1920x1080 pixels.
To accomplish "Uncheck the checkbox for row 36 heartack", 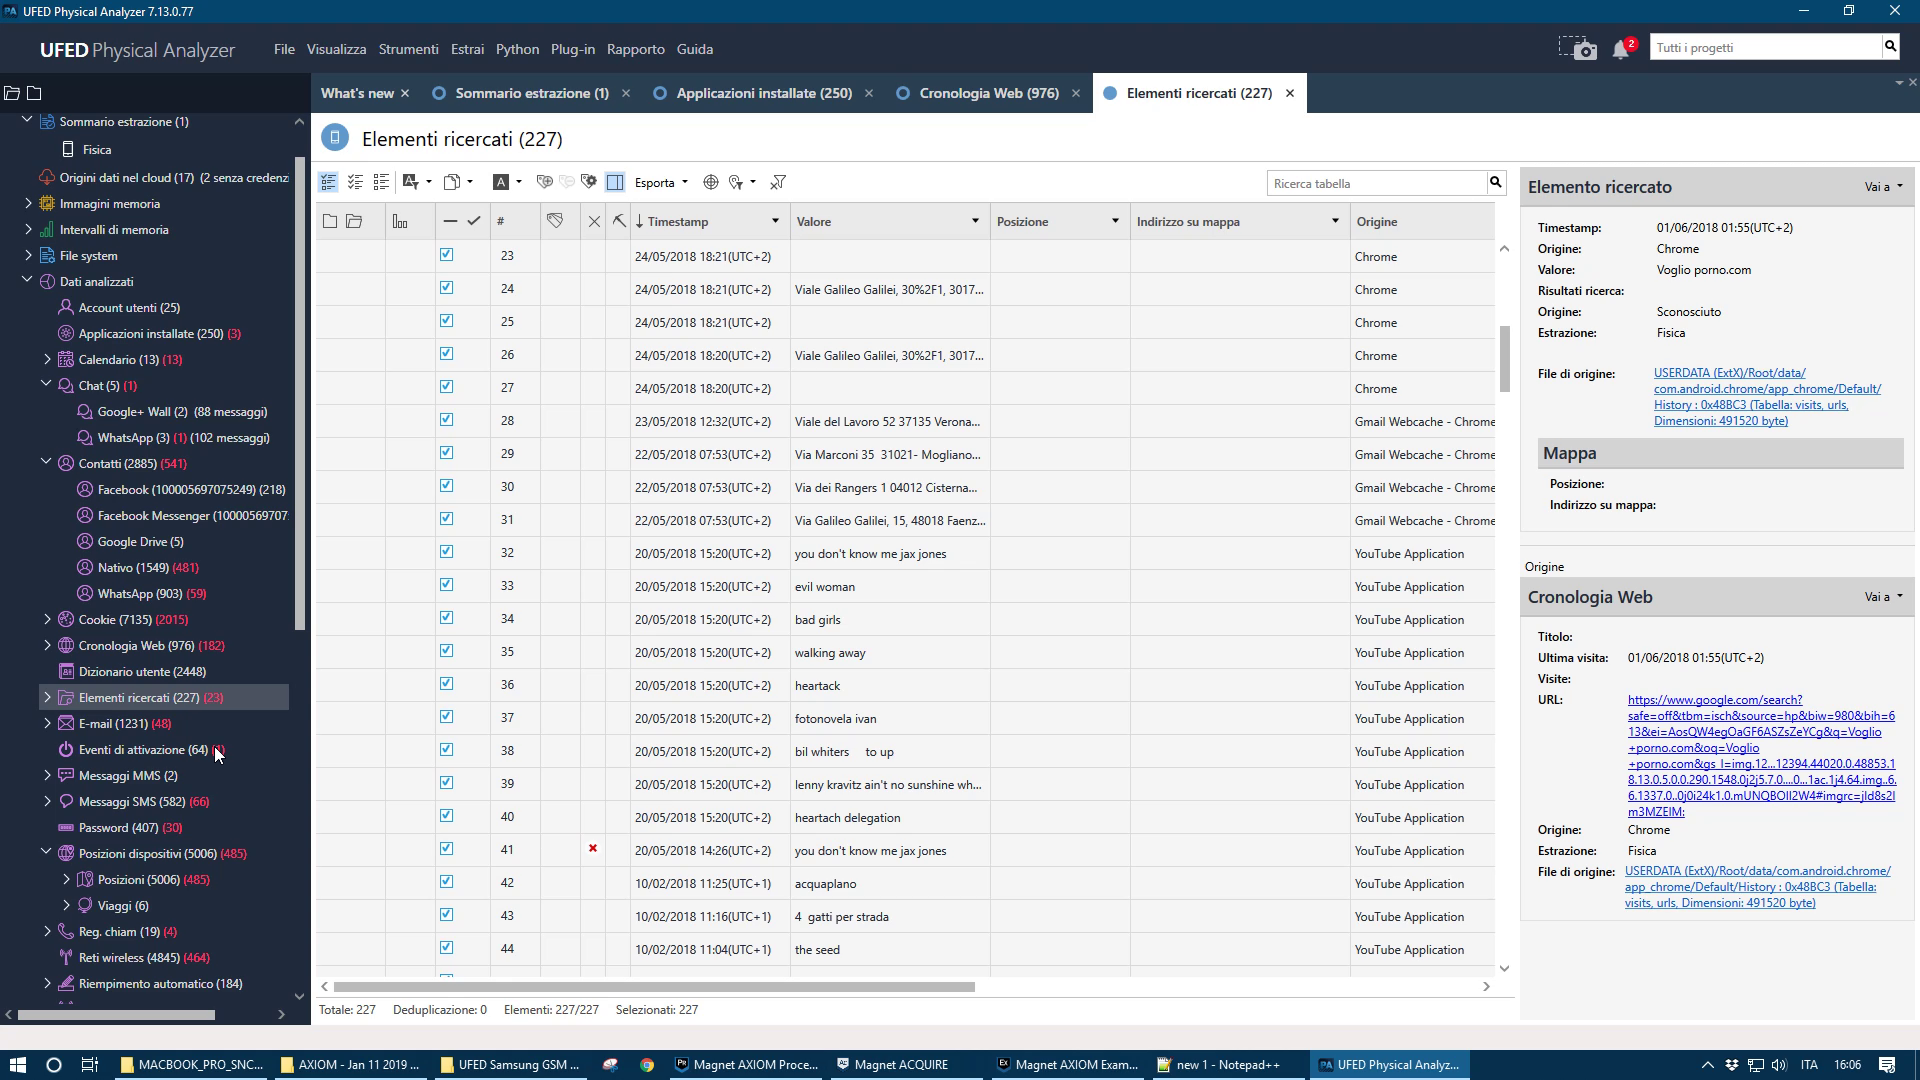I will [x=446, y=684].
